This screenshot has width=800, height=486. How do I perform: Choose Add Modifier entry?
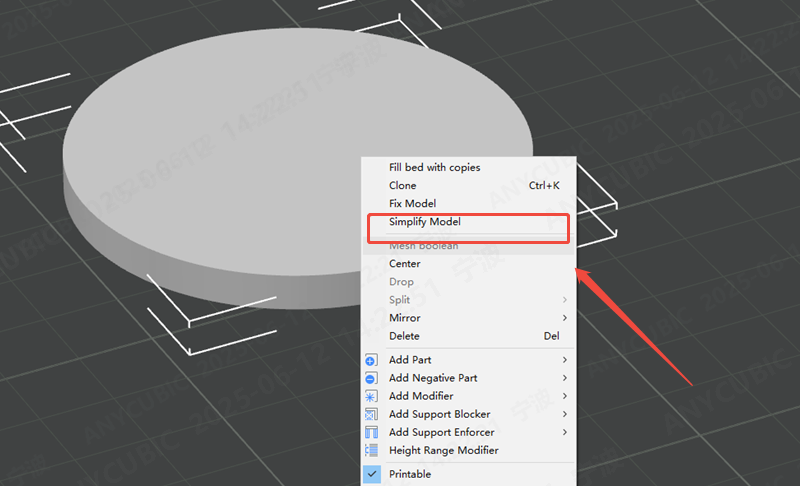click(x=469, y=396)
